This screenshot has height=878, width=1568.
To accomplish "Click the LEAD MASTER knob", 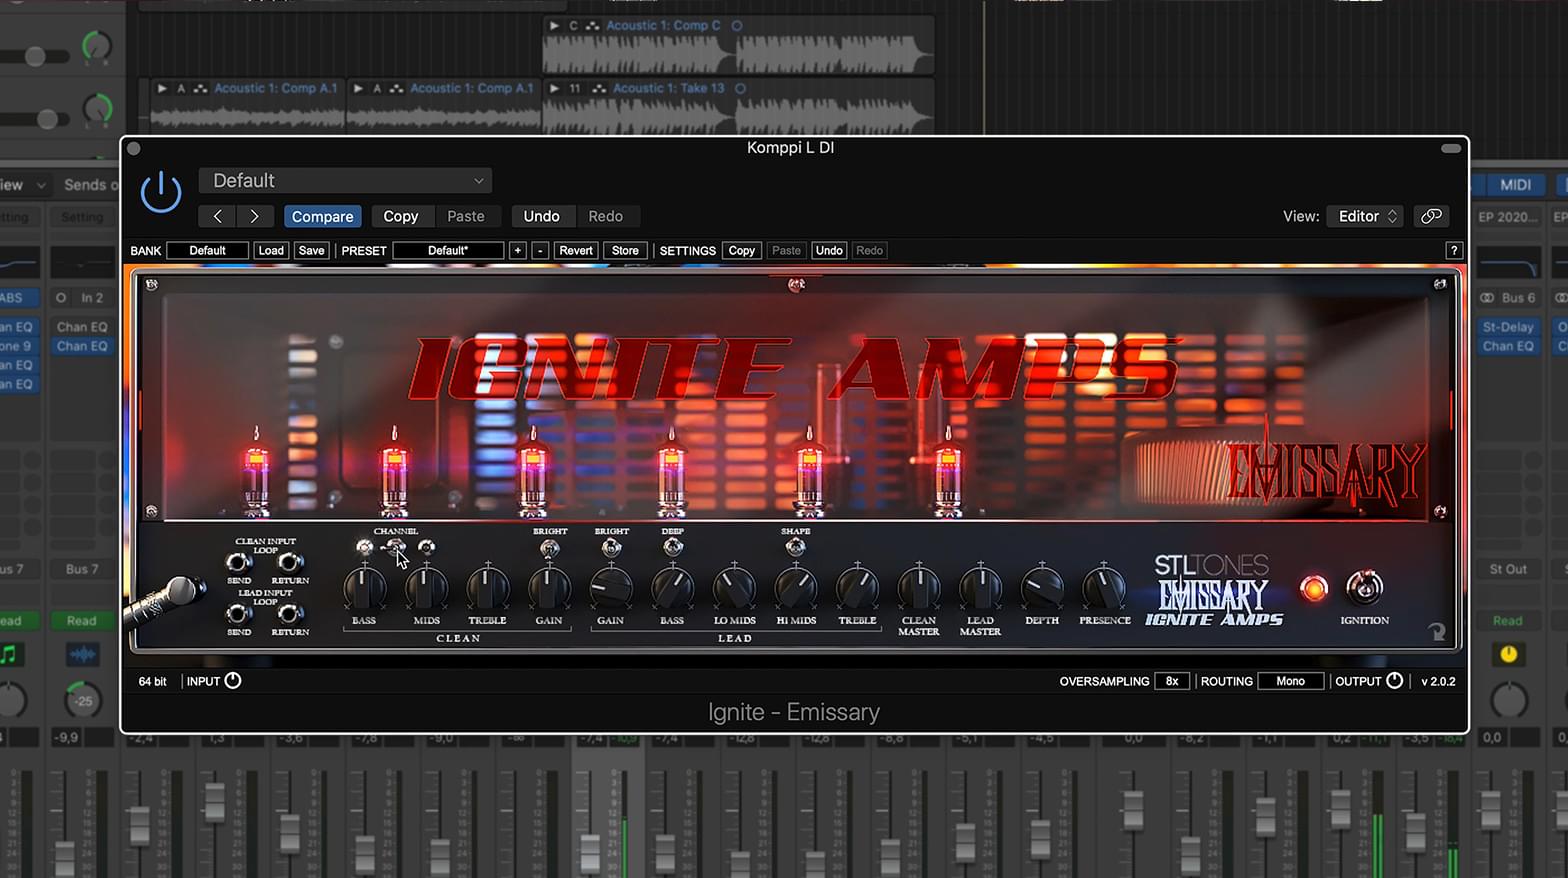I will pyautogui.click(x=980, y=588).
